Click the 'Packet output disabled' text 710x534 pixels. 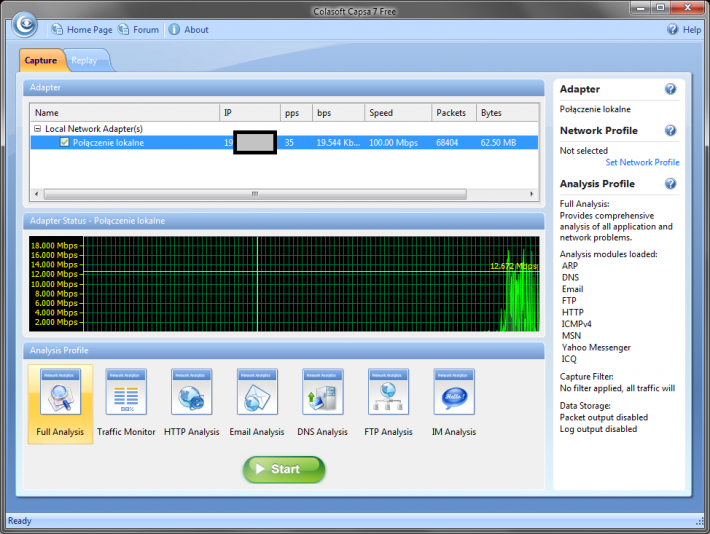(x=604, y=417)
